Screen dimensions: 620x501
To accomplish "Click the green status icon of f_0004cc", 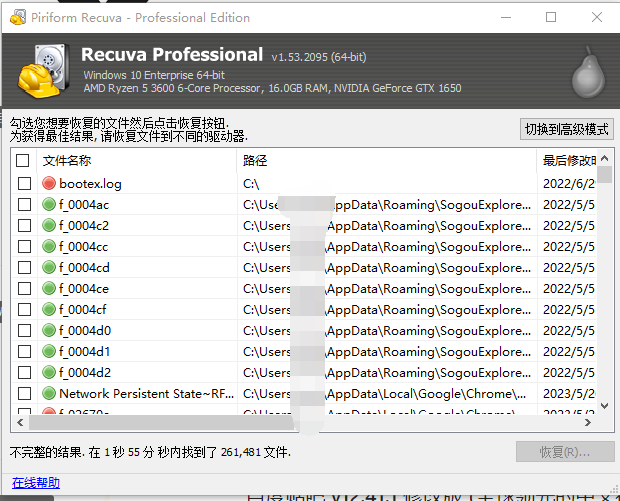I will click(49, 246).
